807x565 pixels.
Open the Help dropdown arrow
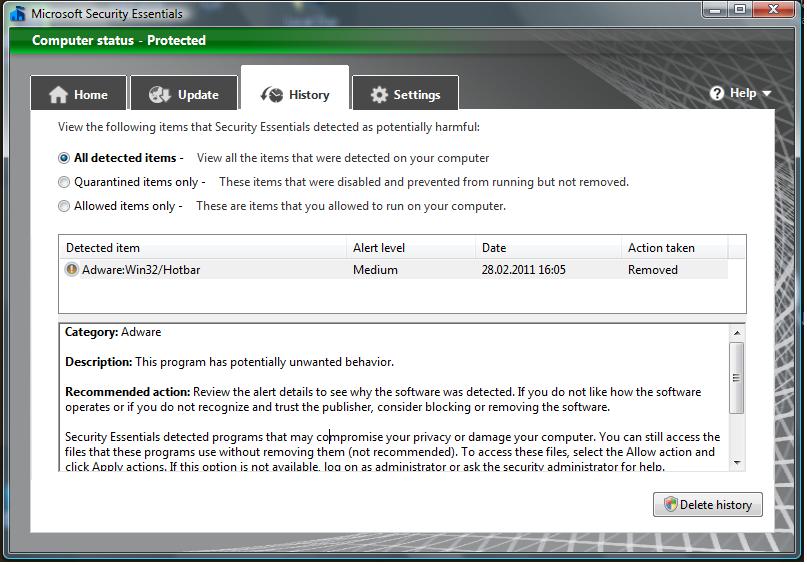click(766, 94)
